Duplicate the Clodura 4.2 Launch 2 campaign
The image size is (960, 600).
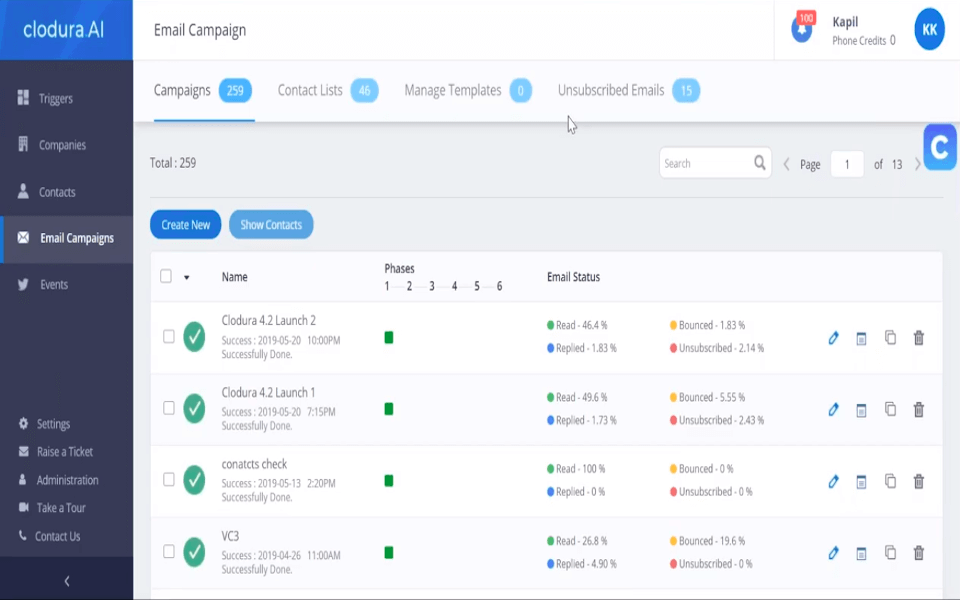pos(890,337)
